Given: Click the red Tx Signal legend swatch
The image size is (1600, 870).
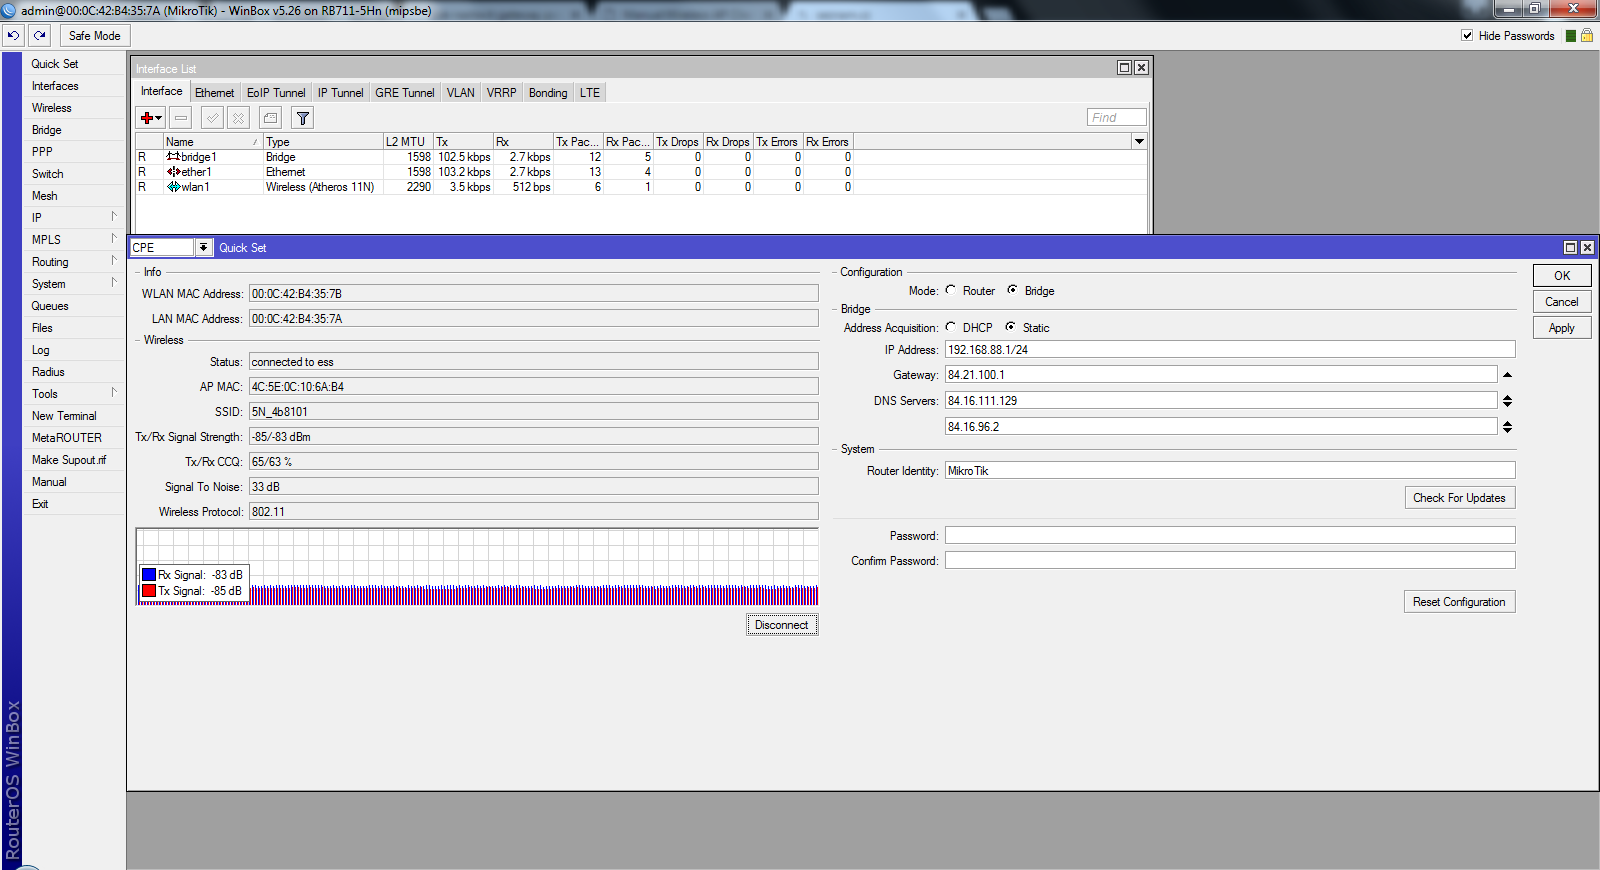Looking at the screenshot, I should 149,591.
